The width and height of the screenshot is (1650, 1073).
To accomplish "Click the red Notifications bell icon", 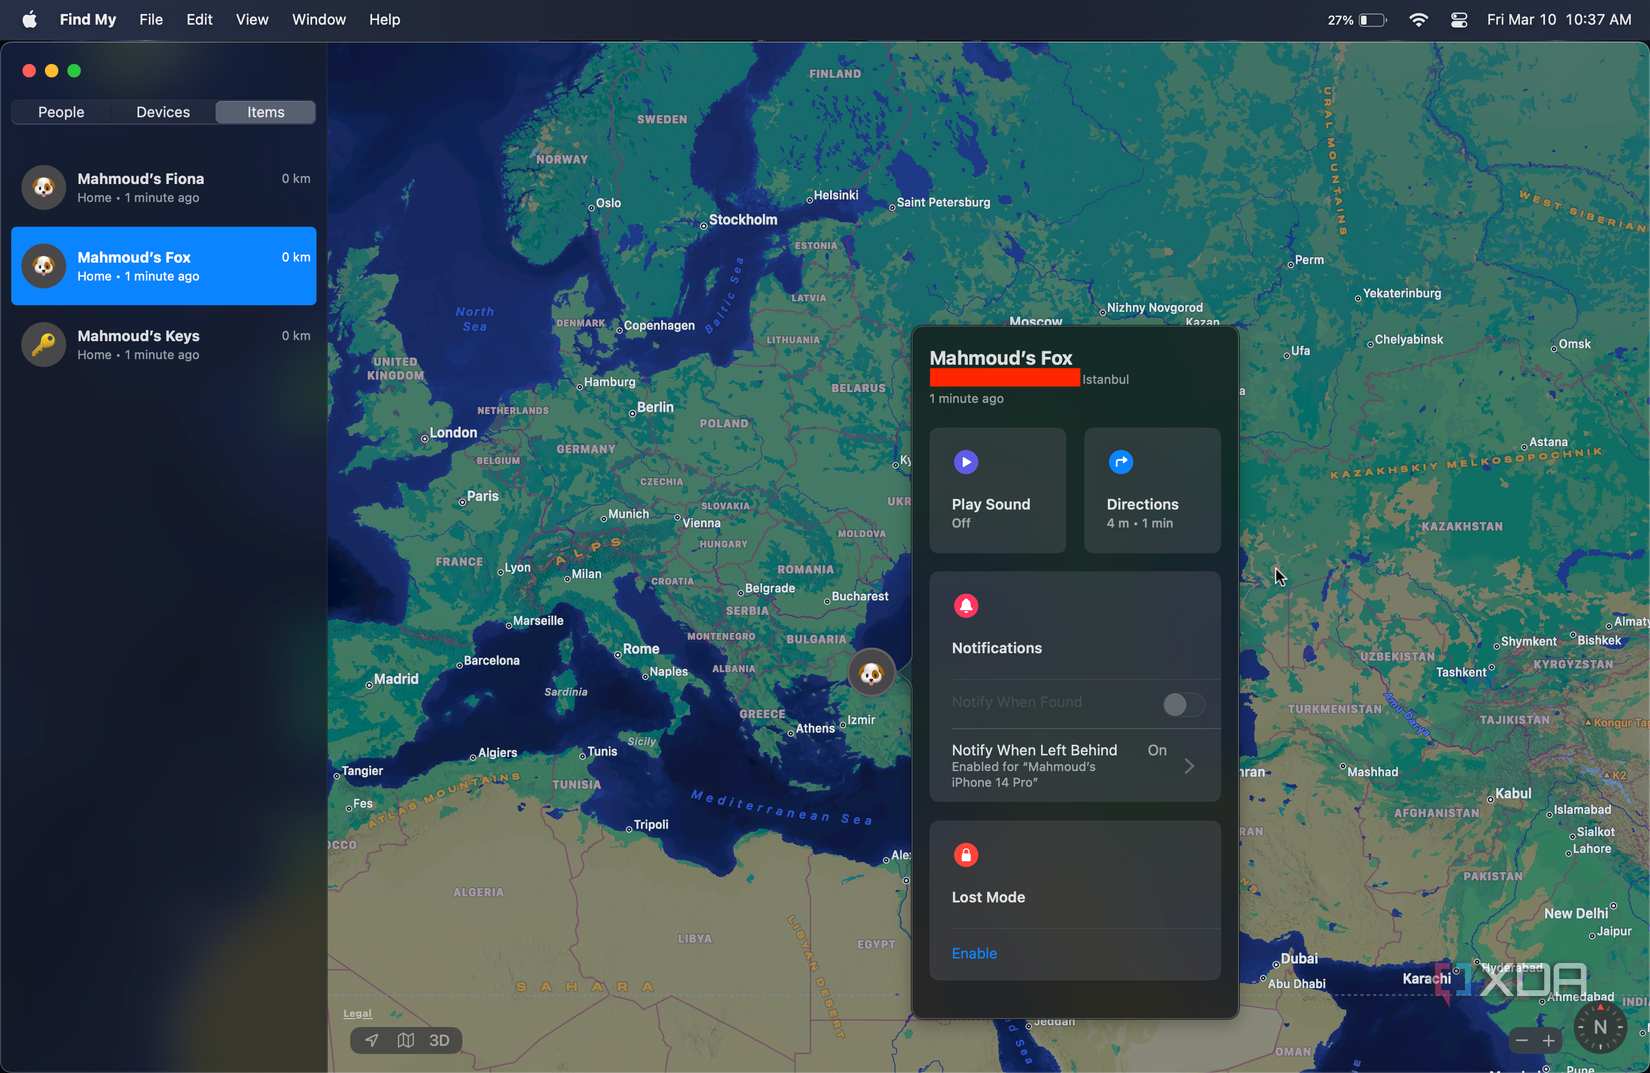I will 965,606.
